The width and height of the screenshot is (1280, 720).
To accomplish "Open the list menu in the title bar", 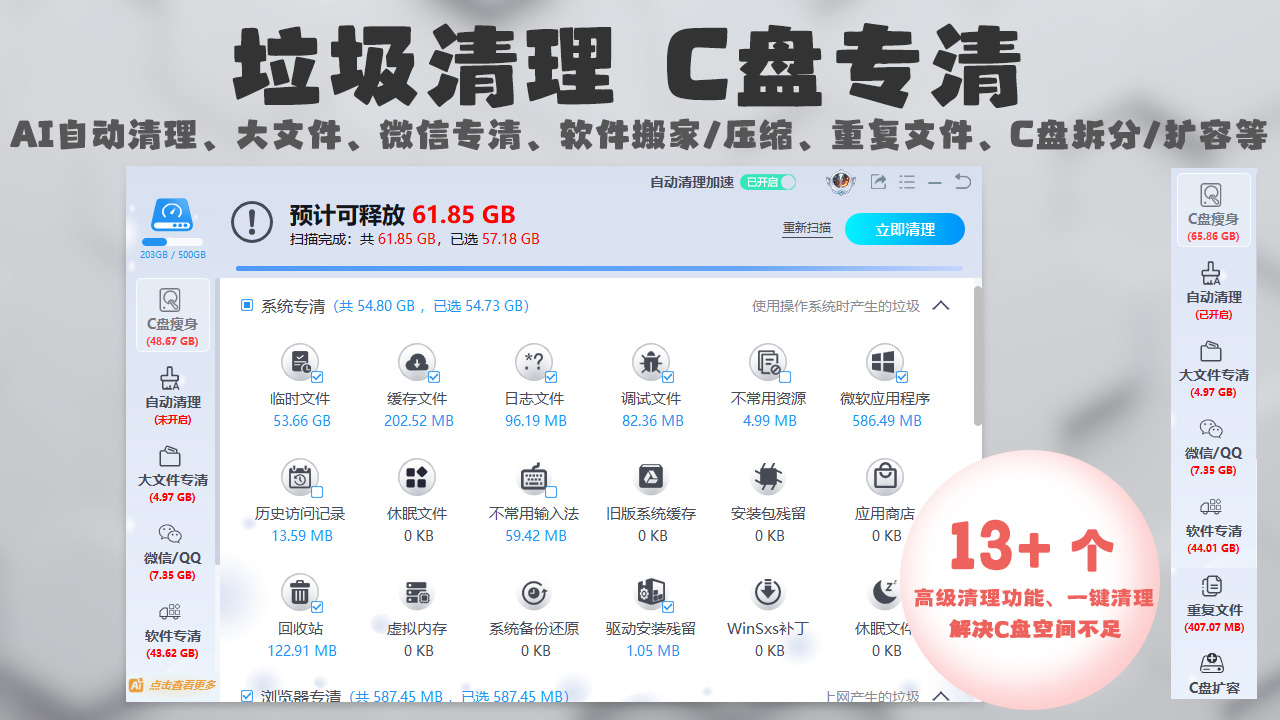I will coord(907,182).
